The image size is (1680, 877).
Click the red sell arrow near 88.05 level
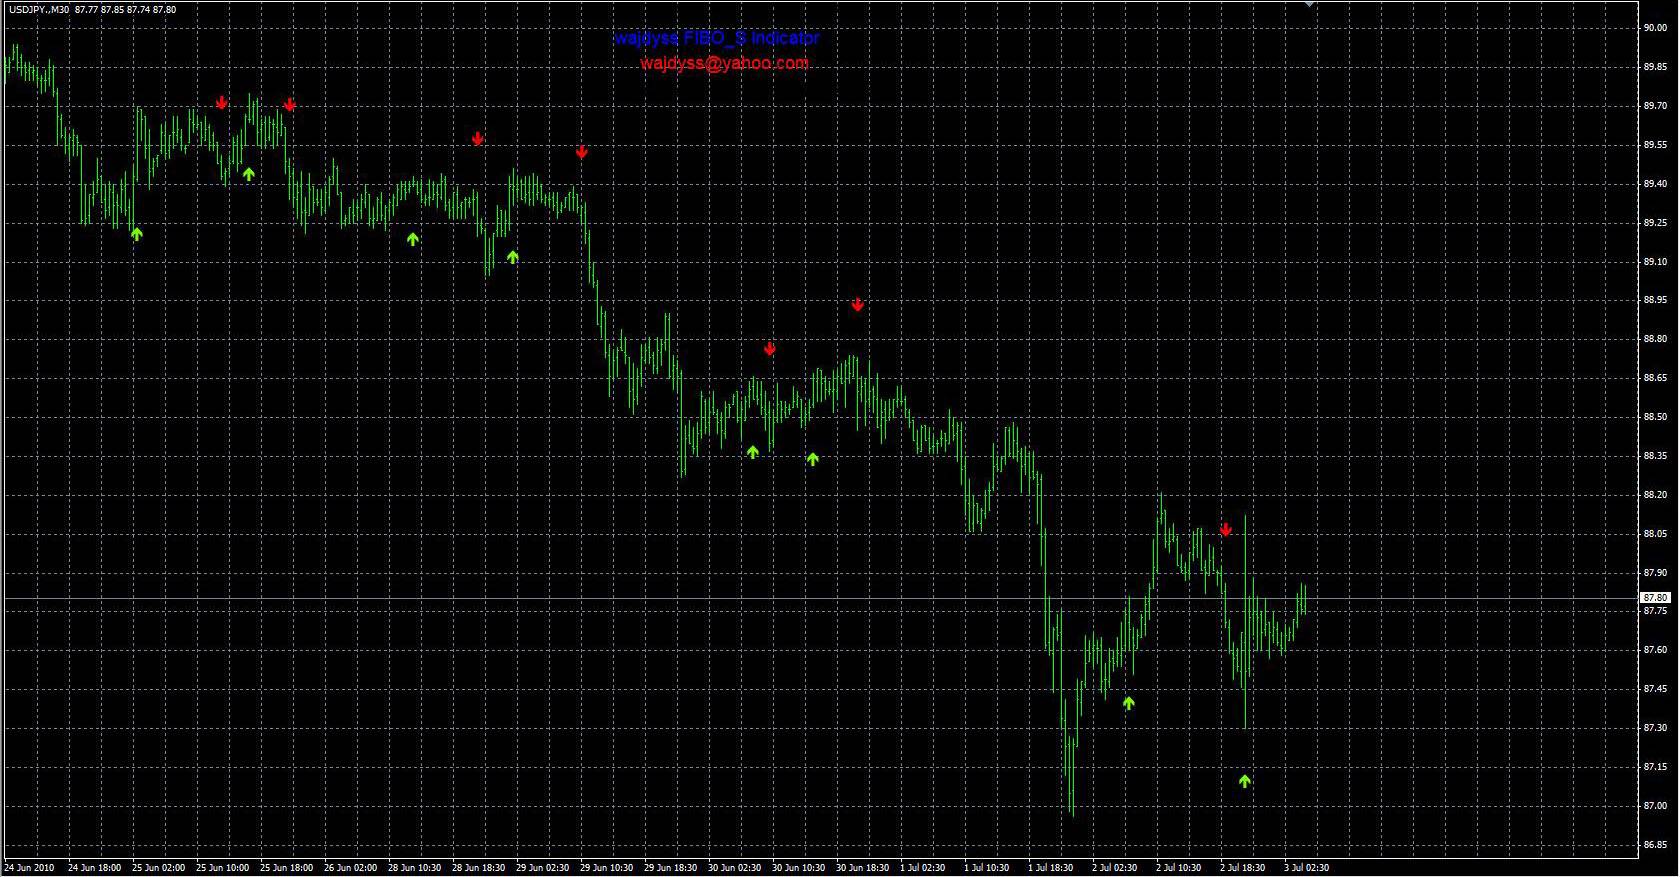[x=1226, y=529]
